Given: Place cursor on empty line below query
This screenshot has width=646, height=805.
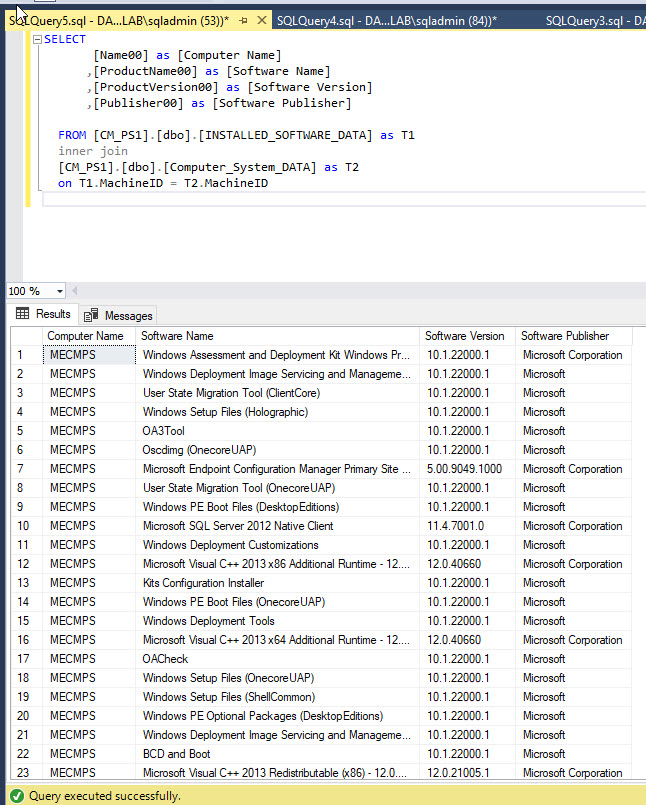Looking at the screenshot, I should [200, 200].
